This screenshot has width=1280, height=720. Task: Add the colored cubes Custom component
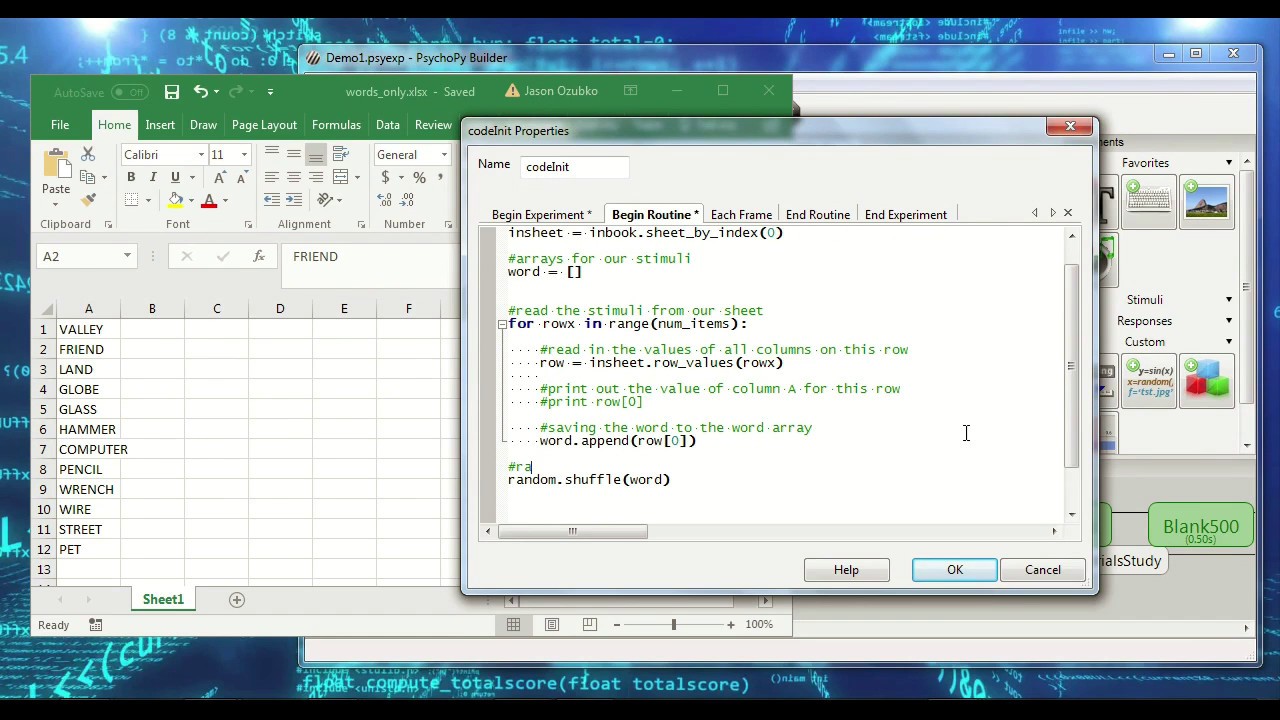[x=1207, y=381]
